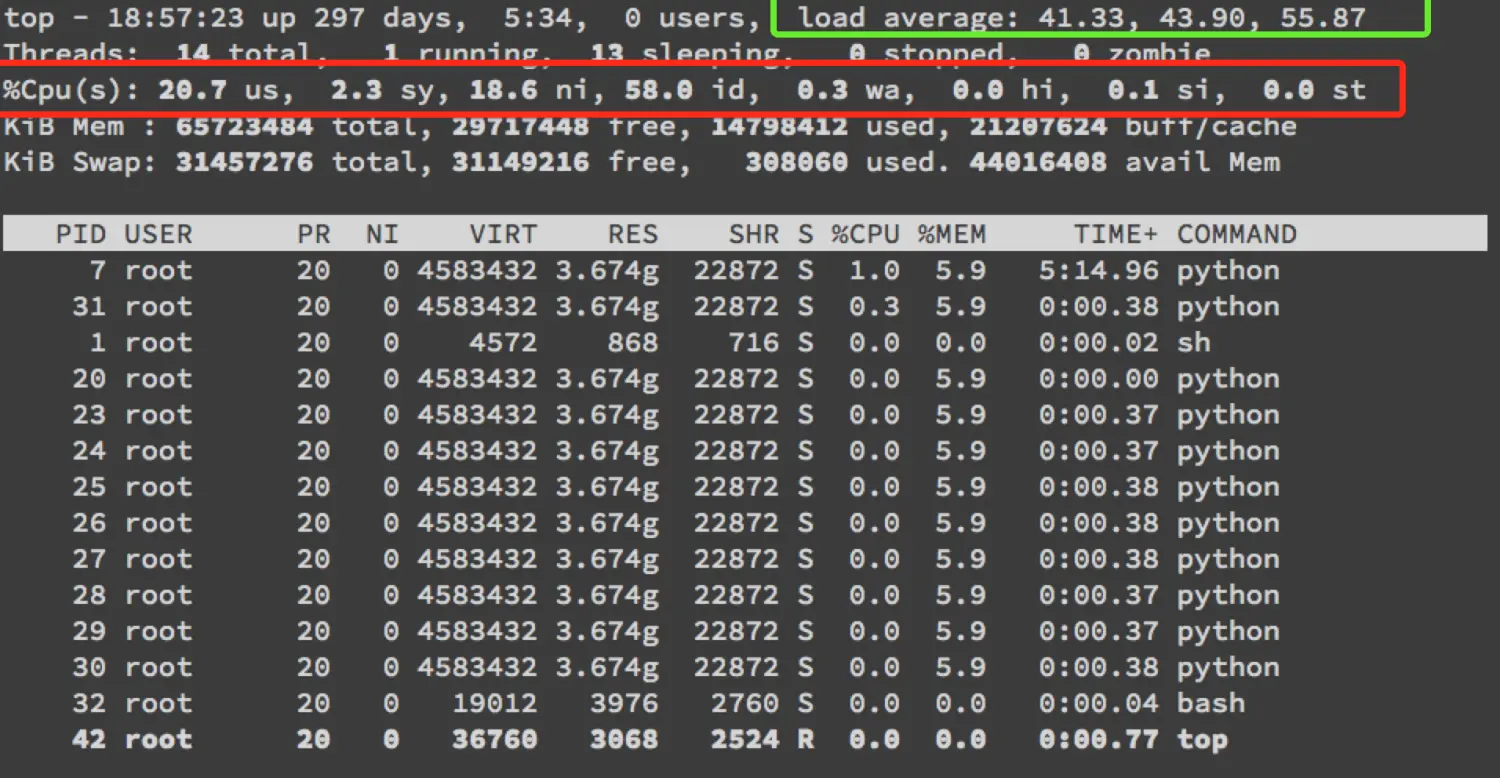Click the buff/cache value 21207624
Screen dimensions: 1500x778
[x=1039, y=126]
